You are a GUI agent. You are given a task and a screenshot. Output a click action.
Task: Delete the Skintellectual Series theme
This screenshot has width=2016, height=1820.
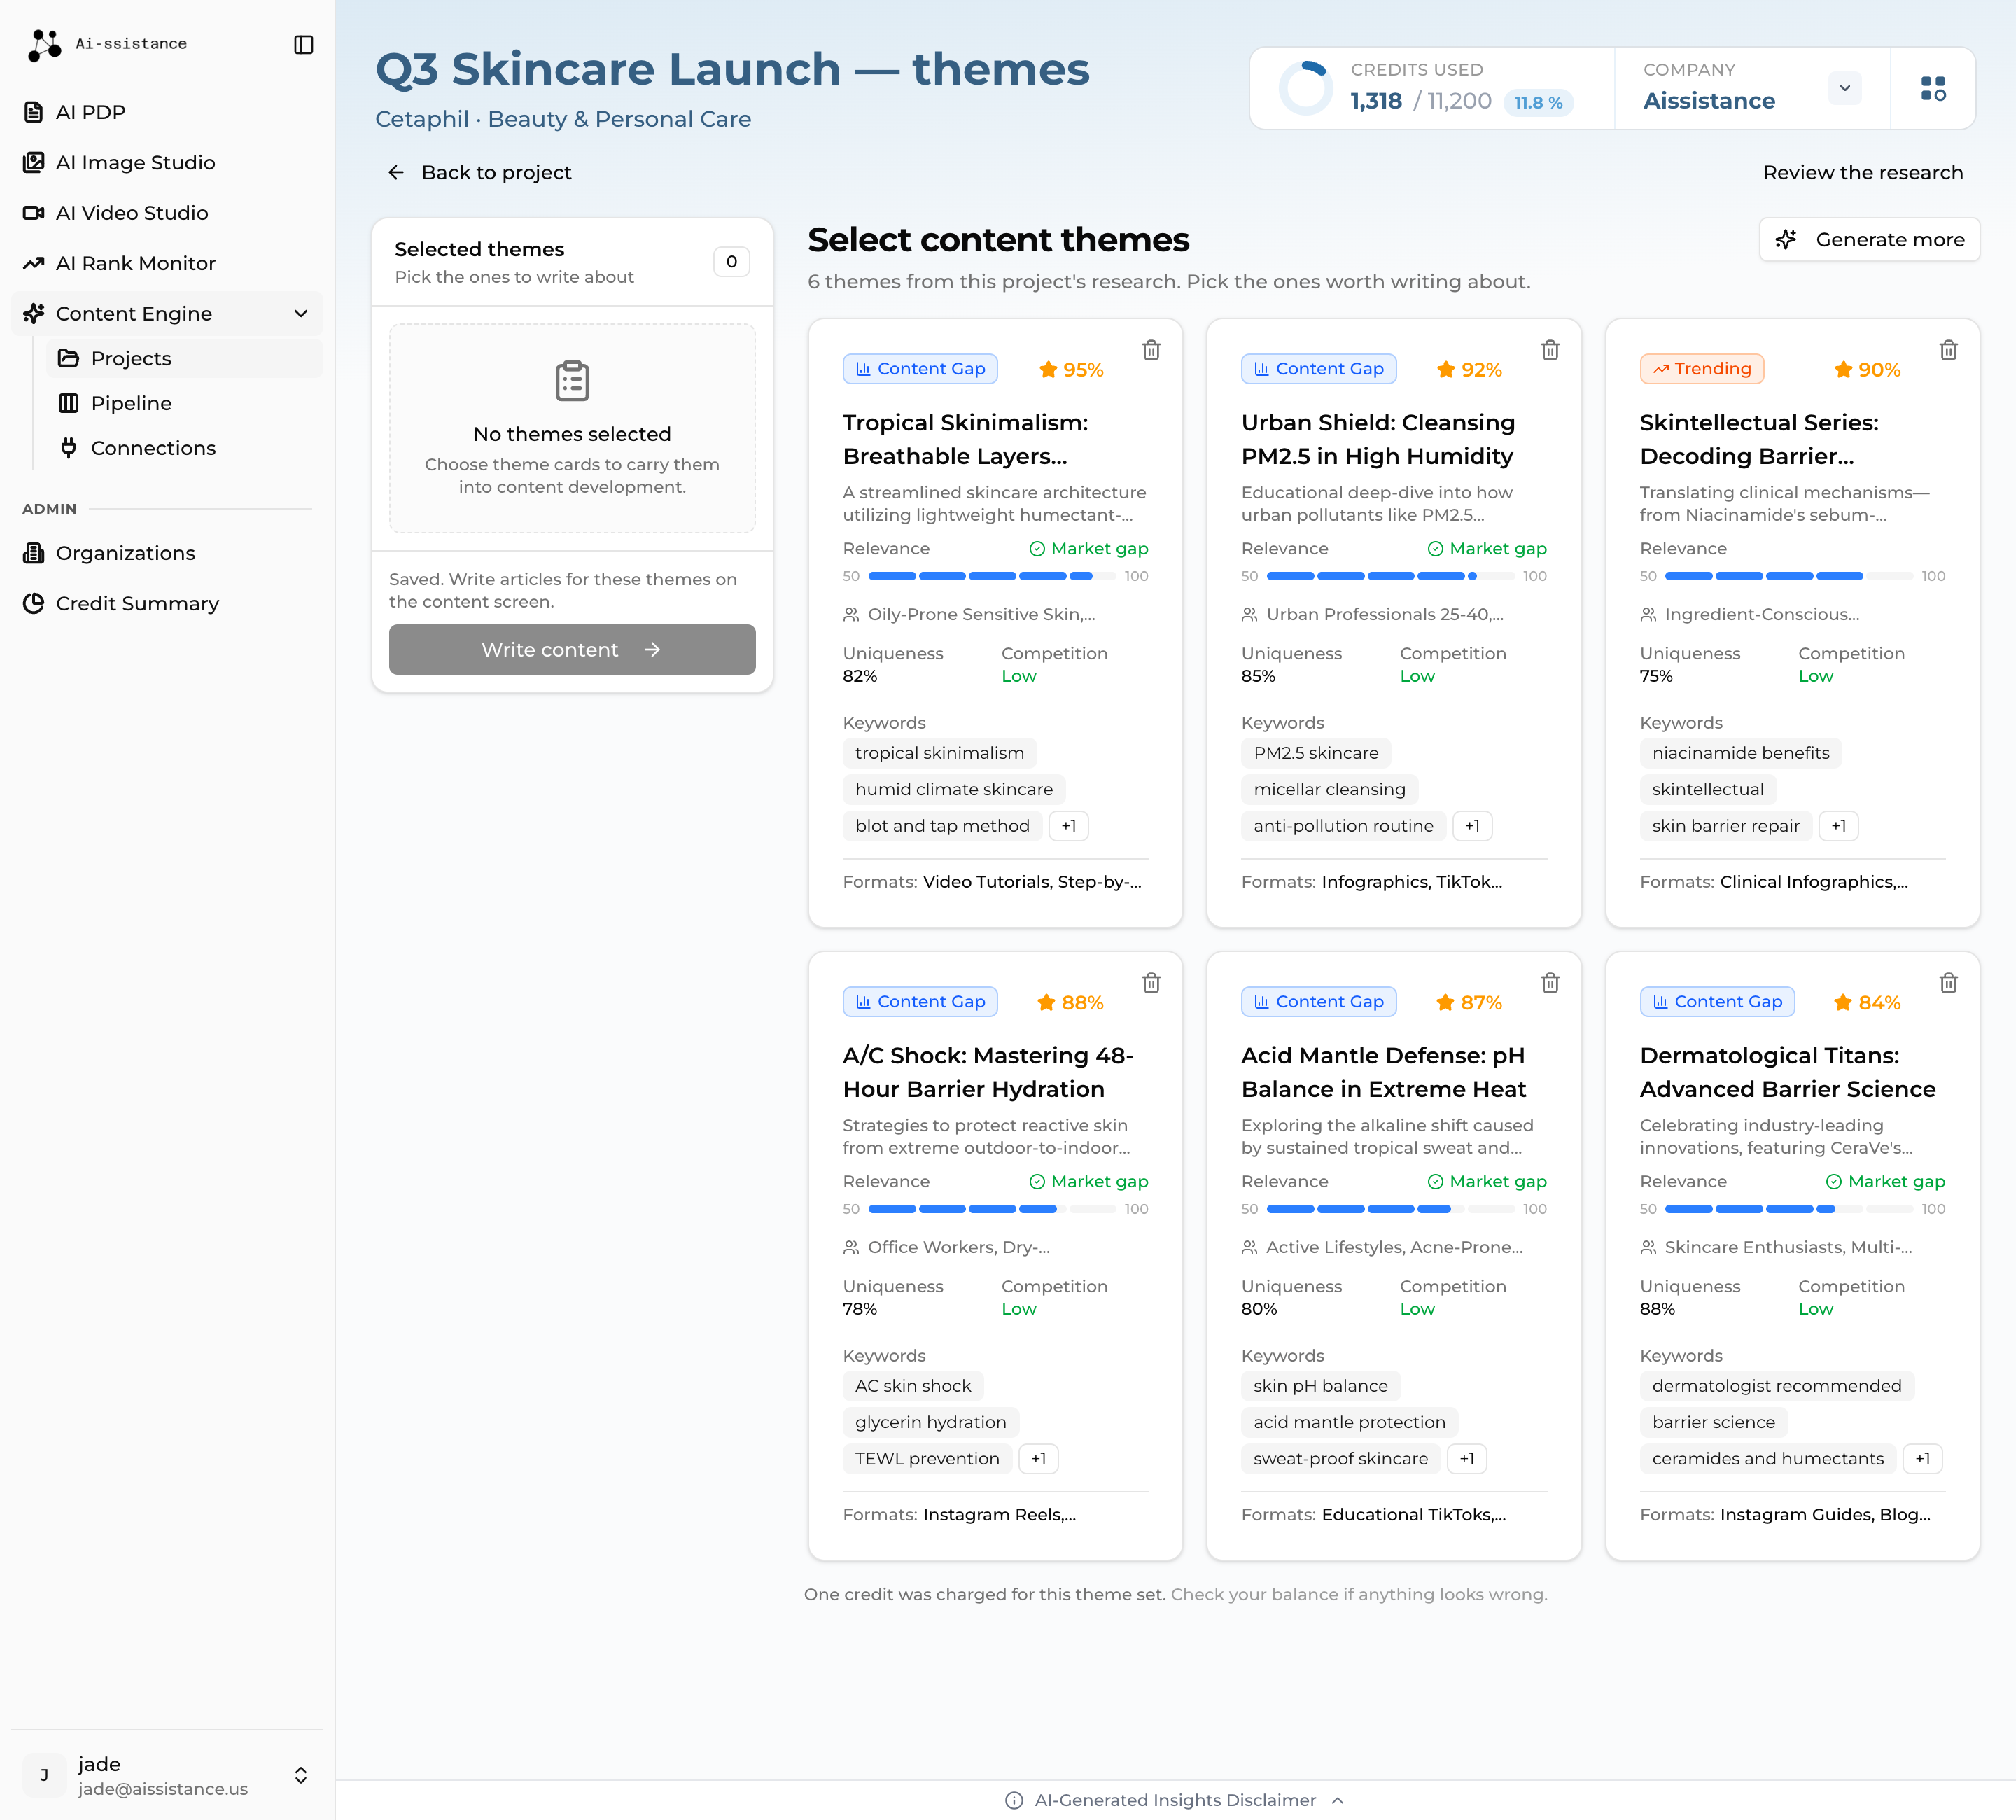point(1949,350)
